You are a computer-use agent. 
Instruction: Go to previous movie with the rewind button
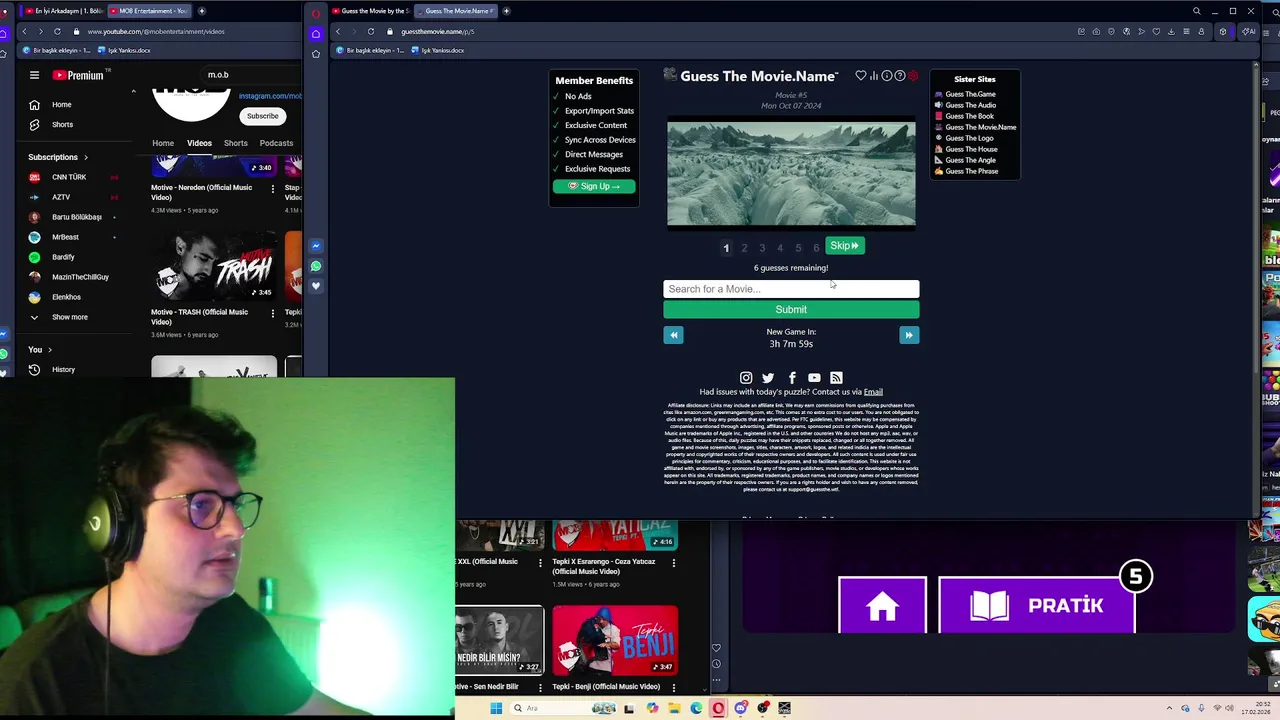click(x=673, y=335)
